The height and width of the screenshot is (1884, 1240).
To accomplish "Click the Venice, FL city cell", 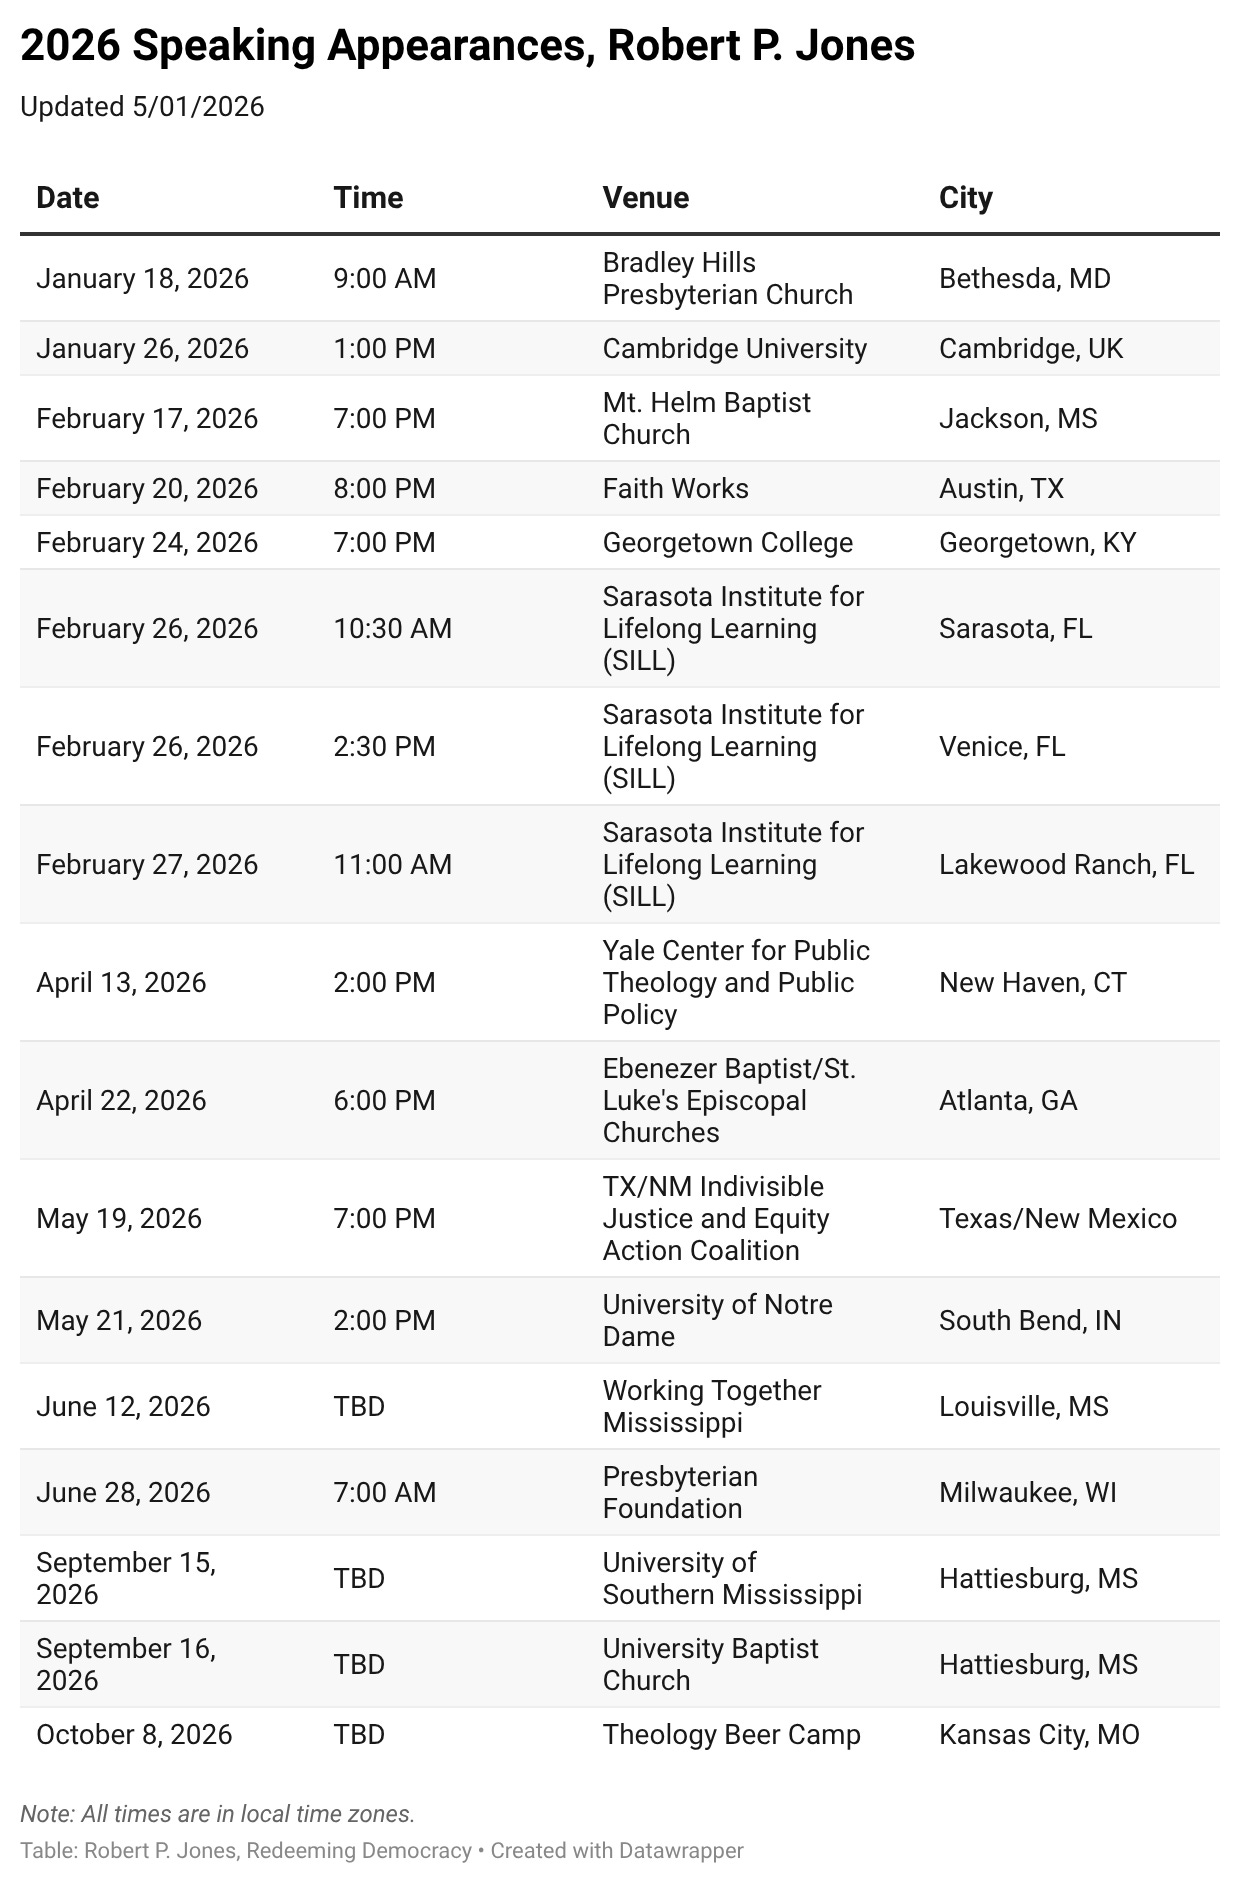I will point(1001,746).
